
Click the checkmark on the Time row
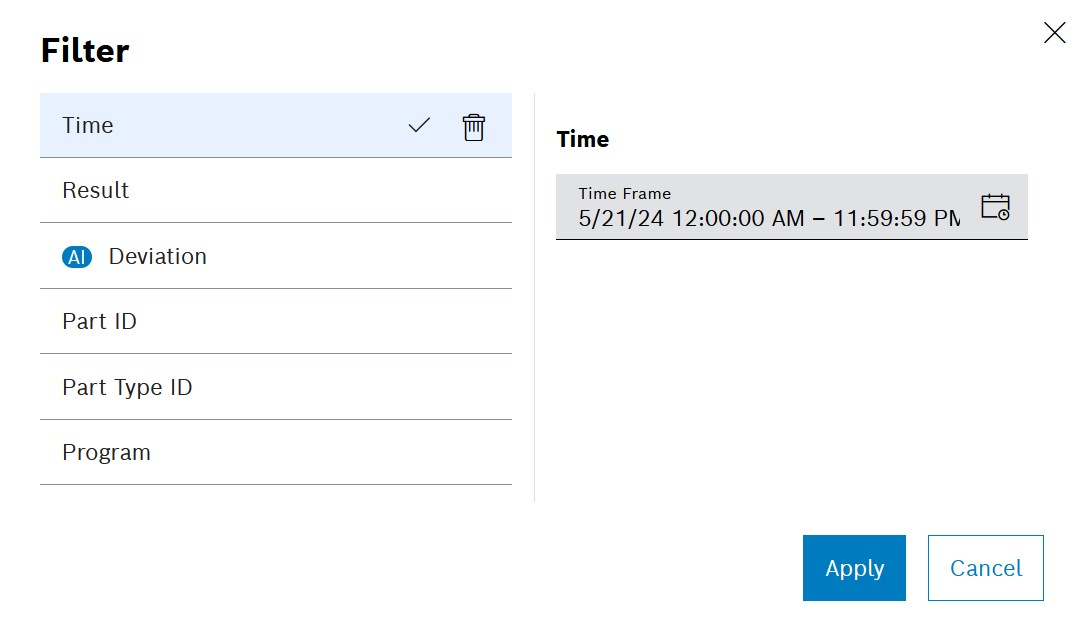(419, 125)
